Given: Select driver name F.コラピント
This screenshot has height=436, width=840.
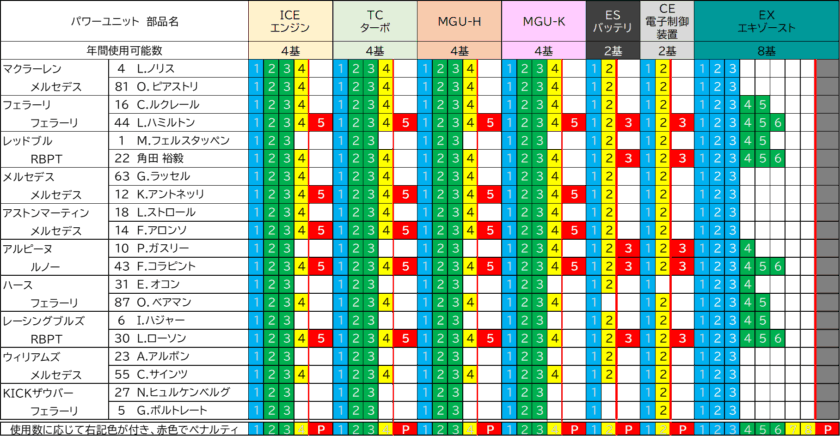Looking at the screenshot, I should coord(166,266).
